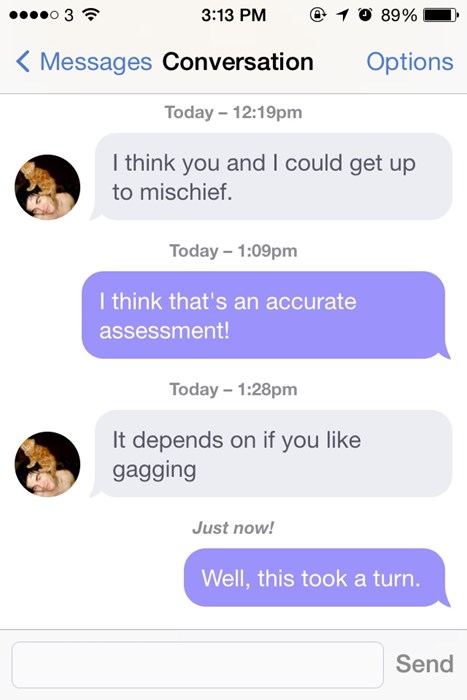467x700 pixels.
Task: Select the 'It depends on if' message
Action: tap(273, 454)
